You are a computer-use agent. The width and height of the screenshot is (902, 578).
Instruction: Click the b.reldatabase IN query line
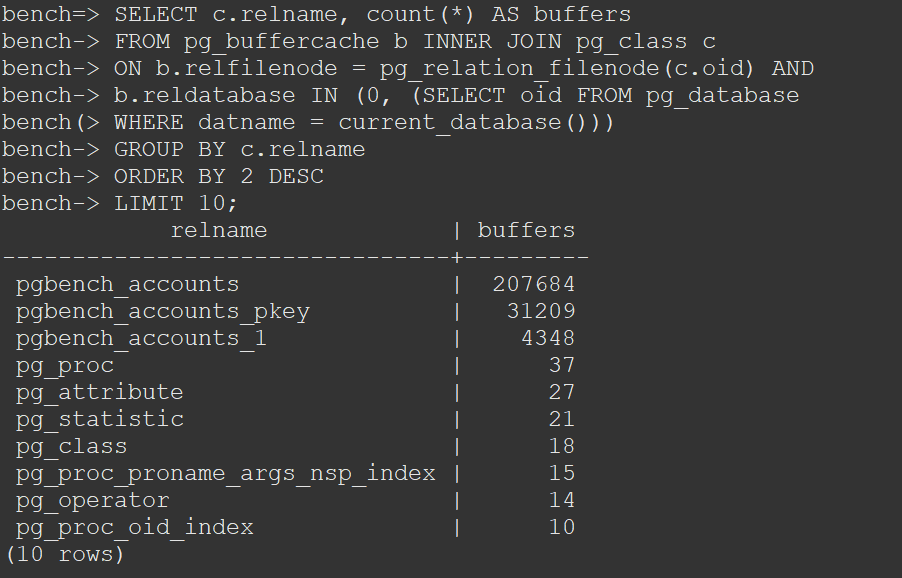400,95
